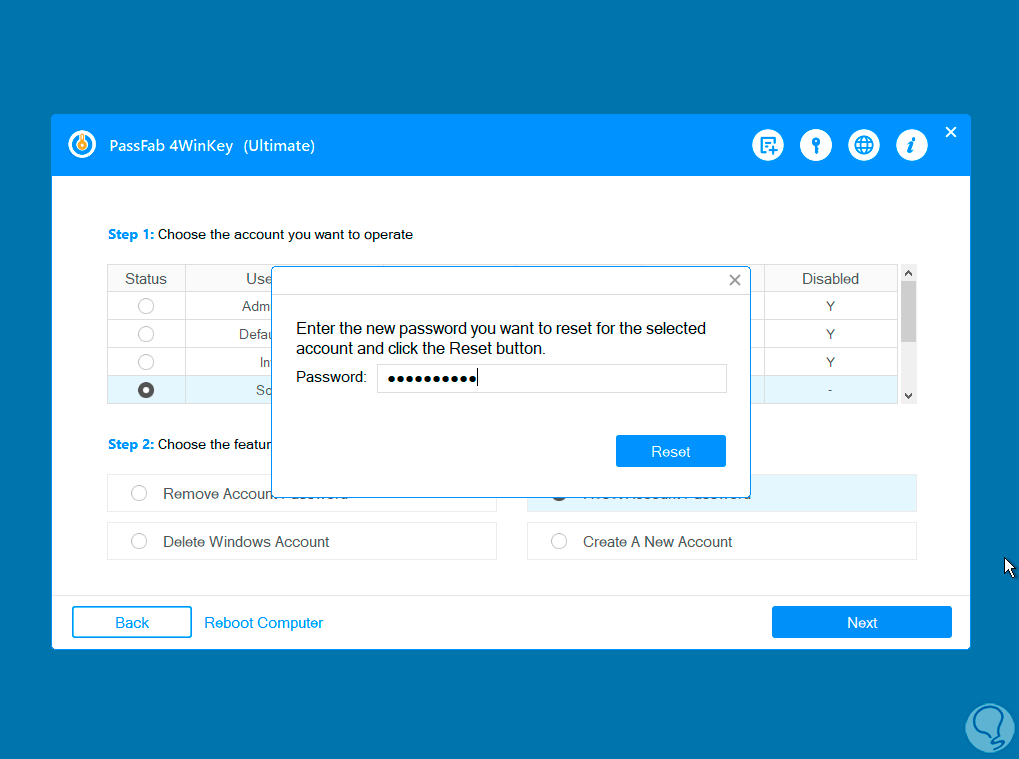Close the PassFab 4WinKey window
The width and height of the screenshot is (1019, 759).
tap(951, 133)
